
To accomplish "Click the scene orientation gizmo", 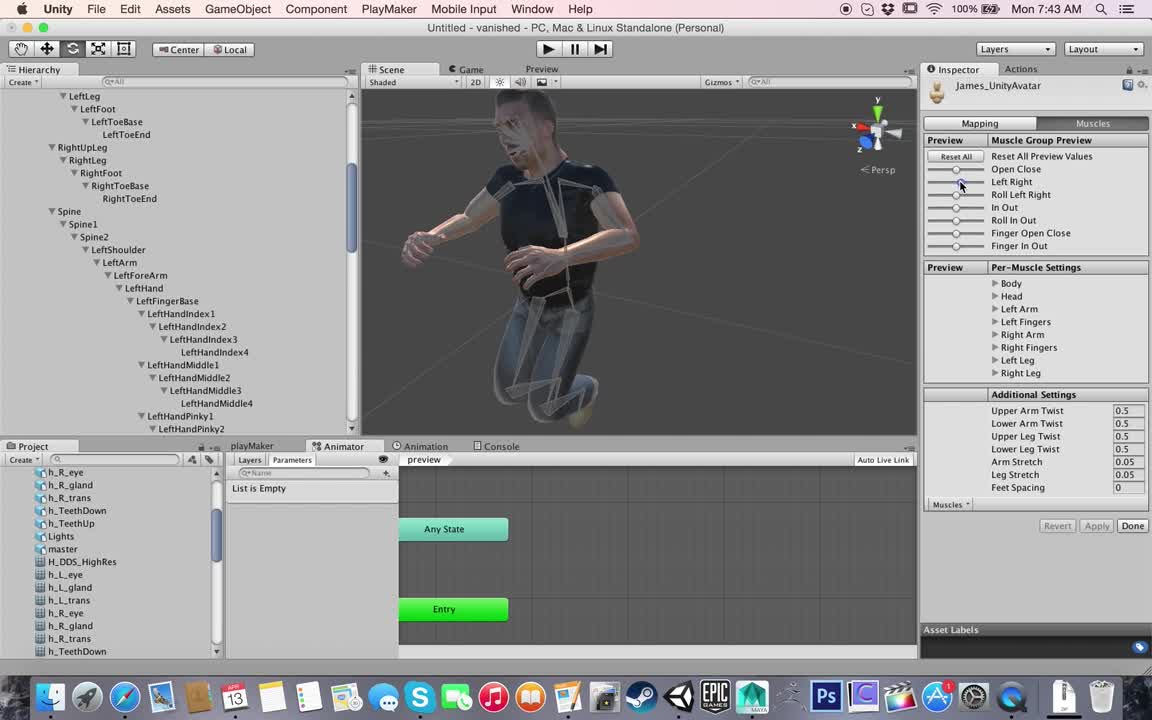I will [x=877, y=131].
